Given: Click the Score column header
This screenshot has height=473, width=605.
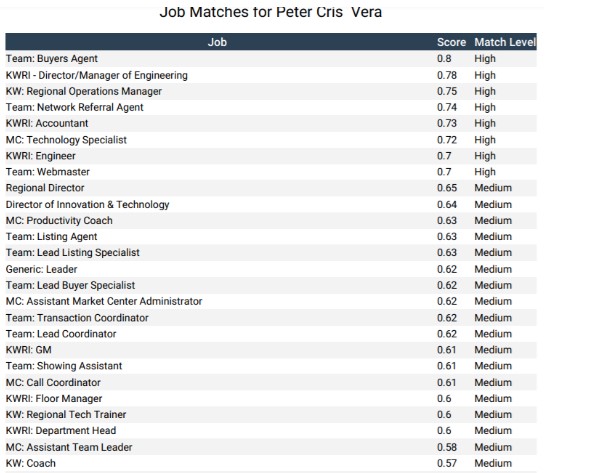Looking at the screenshot, I should [451, 42].
